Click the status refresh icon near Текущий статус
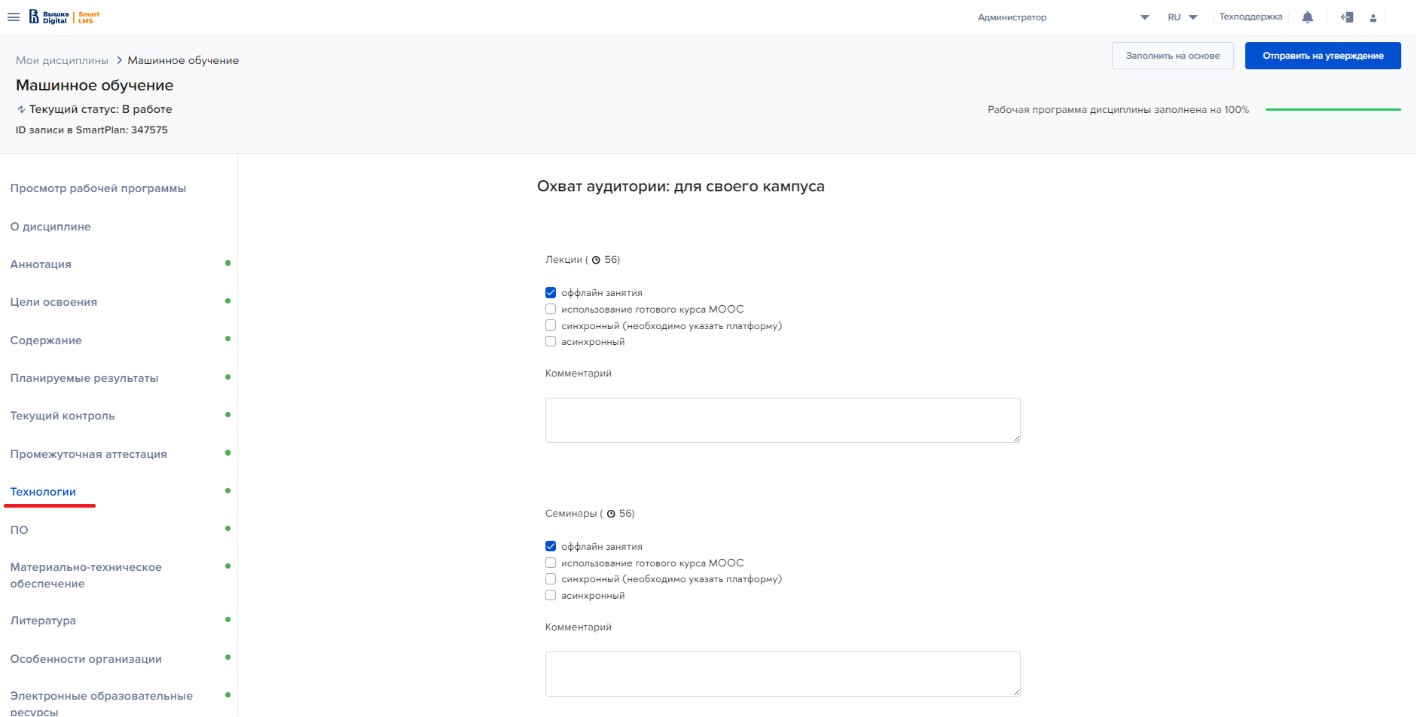The height and width of the screenshot is (717, 1426). (21, 109)
